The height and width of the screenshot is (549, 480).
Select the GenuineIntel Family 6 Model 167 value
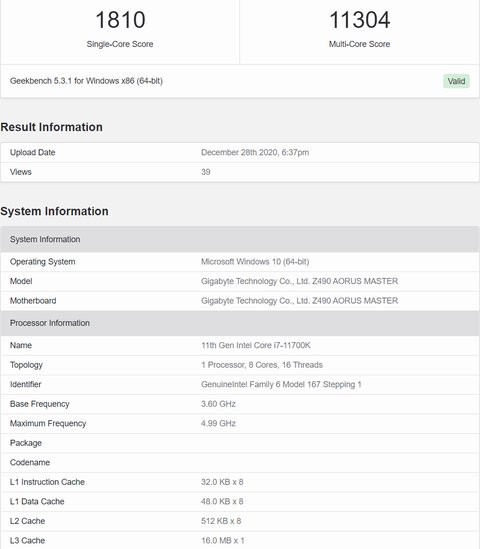pos(281,385)
